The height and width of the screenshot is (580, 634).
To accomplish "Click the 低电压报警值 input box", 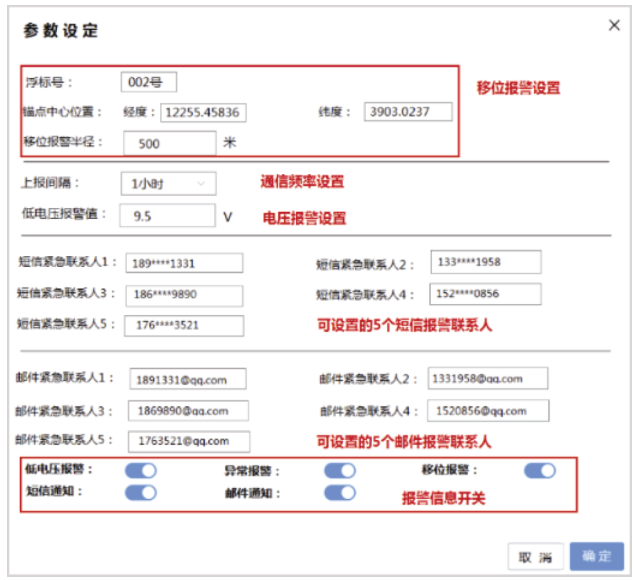I will 167,215.
